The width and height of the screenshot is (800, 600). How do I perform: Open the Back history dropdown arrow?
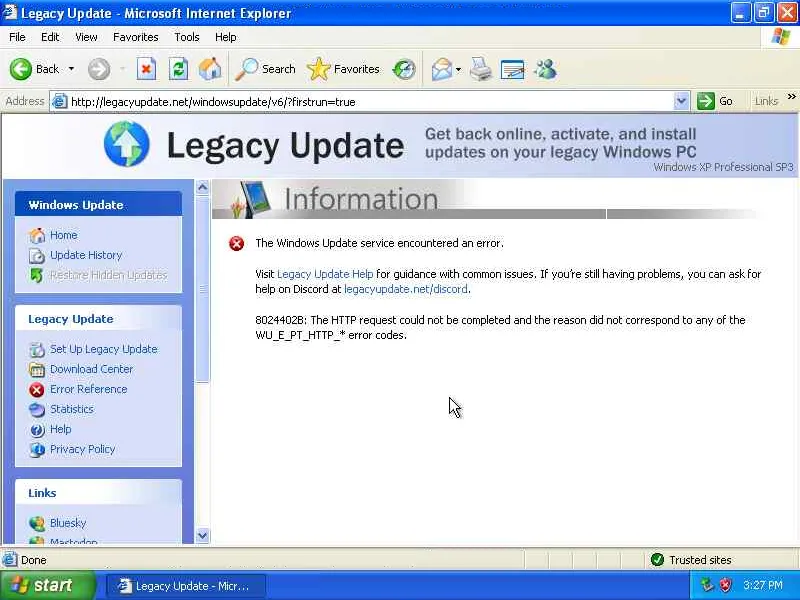71,69
